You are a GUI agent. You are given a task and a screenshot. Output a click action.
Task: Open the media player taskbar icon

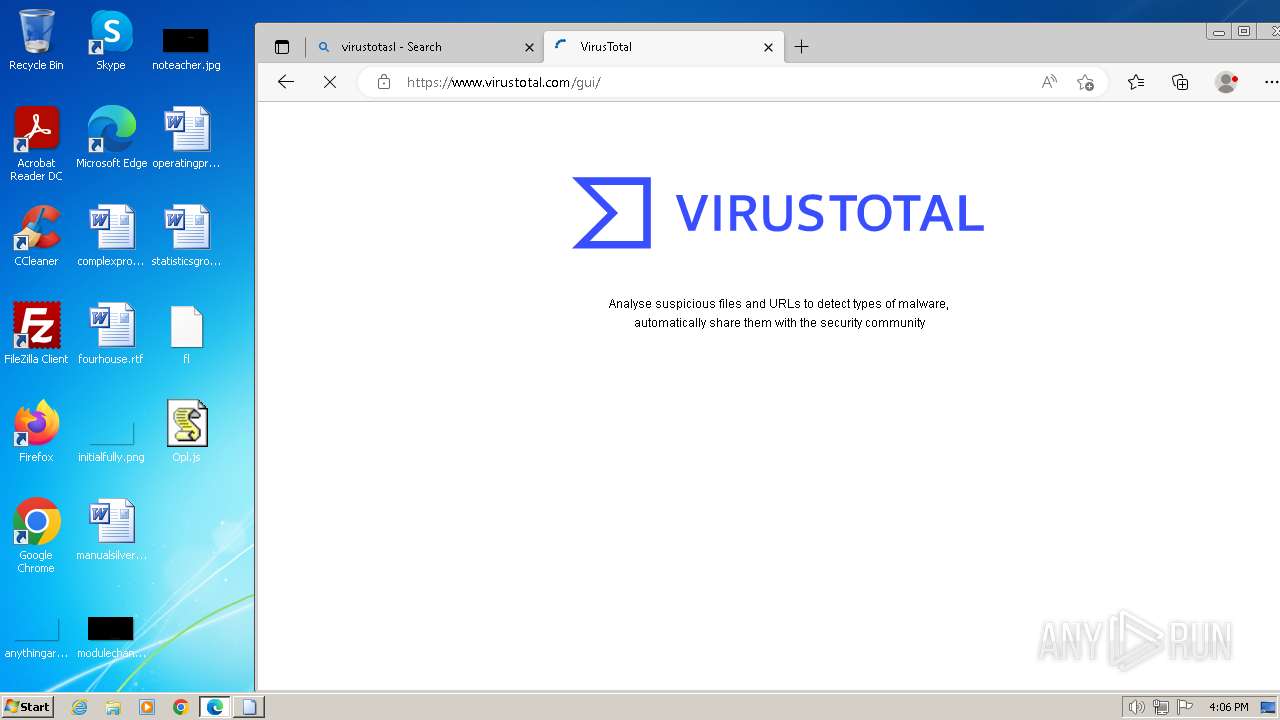pyautogui.click(x=147, y=707)
